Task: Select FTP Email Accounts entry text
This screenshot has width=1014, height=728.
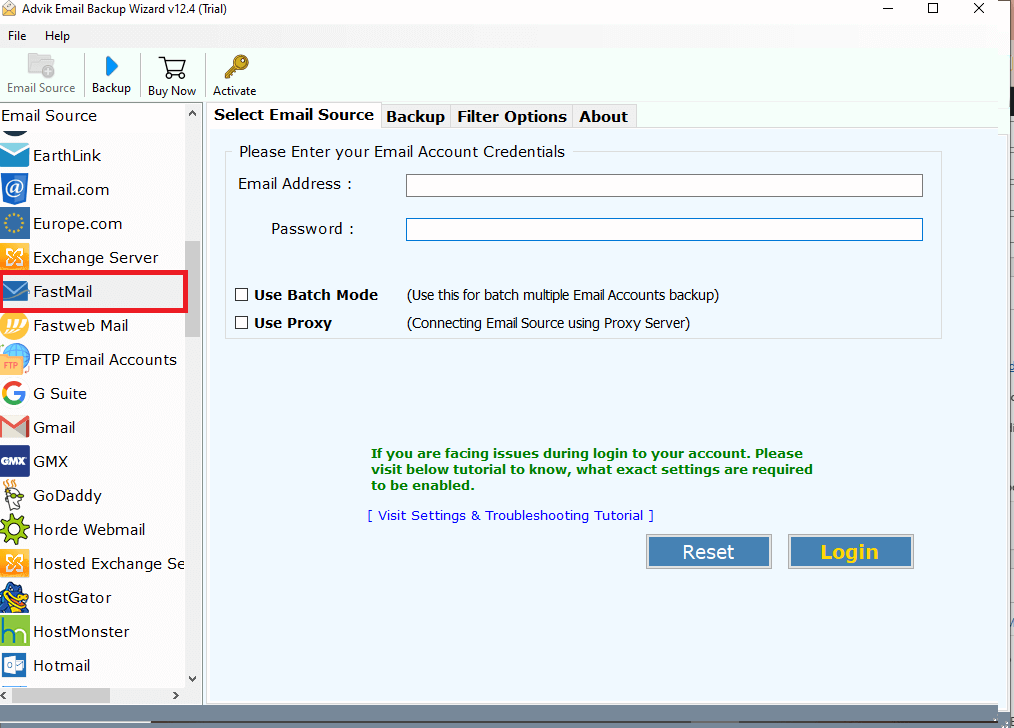Action: 105,359
